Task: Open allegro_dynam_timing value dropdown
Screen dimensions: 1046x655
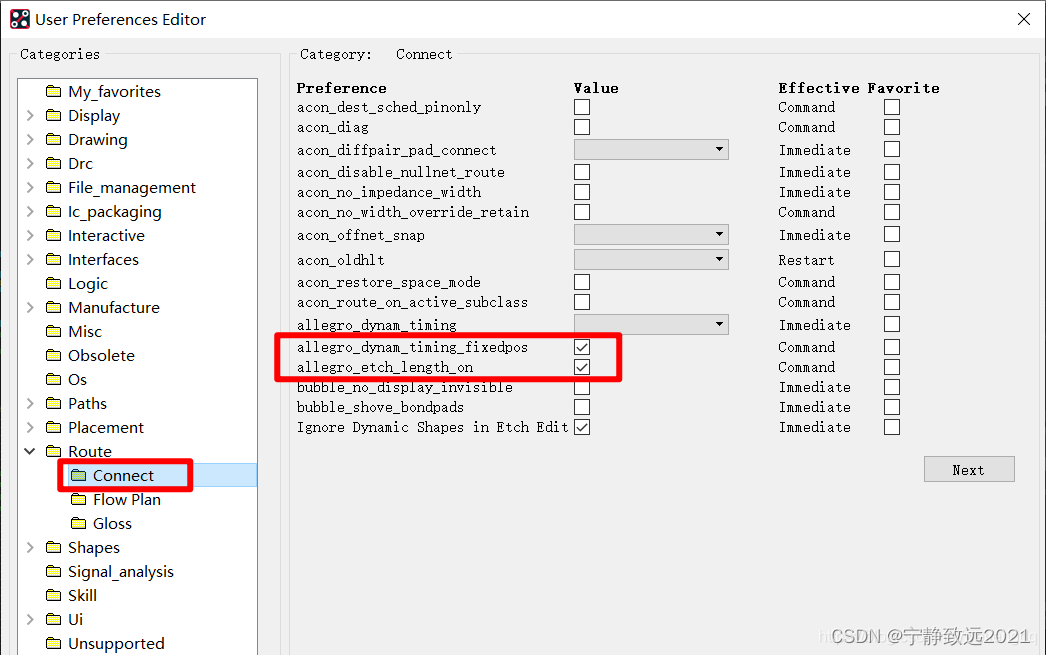Action: [x=651, y=324]
